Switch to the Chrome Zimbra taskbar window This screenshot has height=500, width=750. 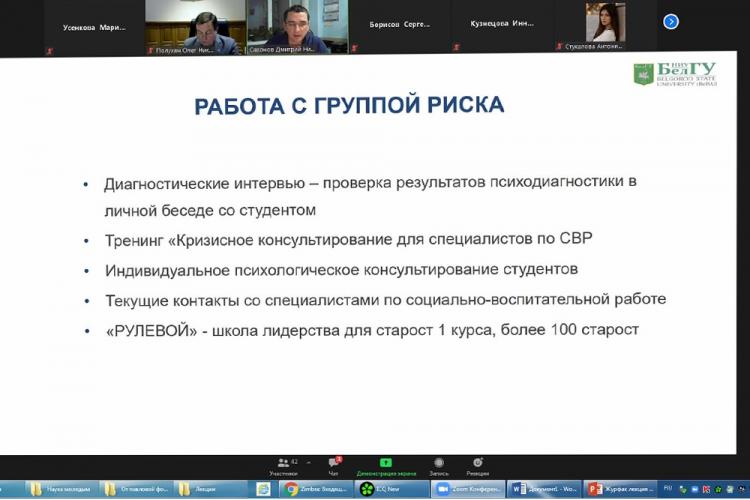316,489
